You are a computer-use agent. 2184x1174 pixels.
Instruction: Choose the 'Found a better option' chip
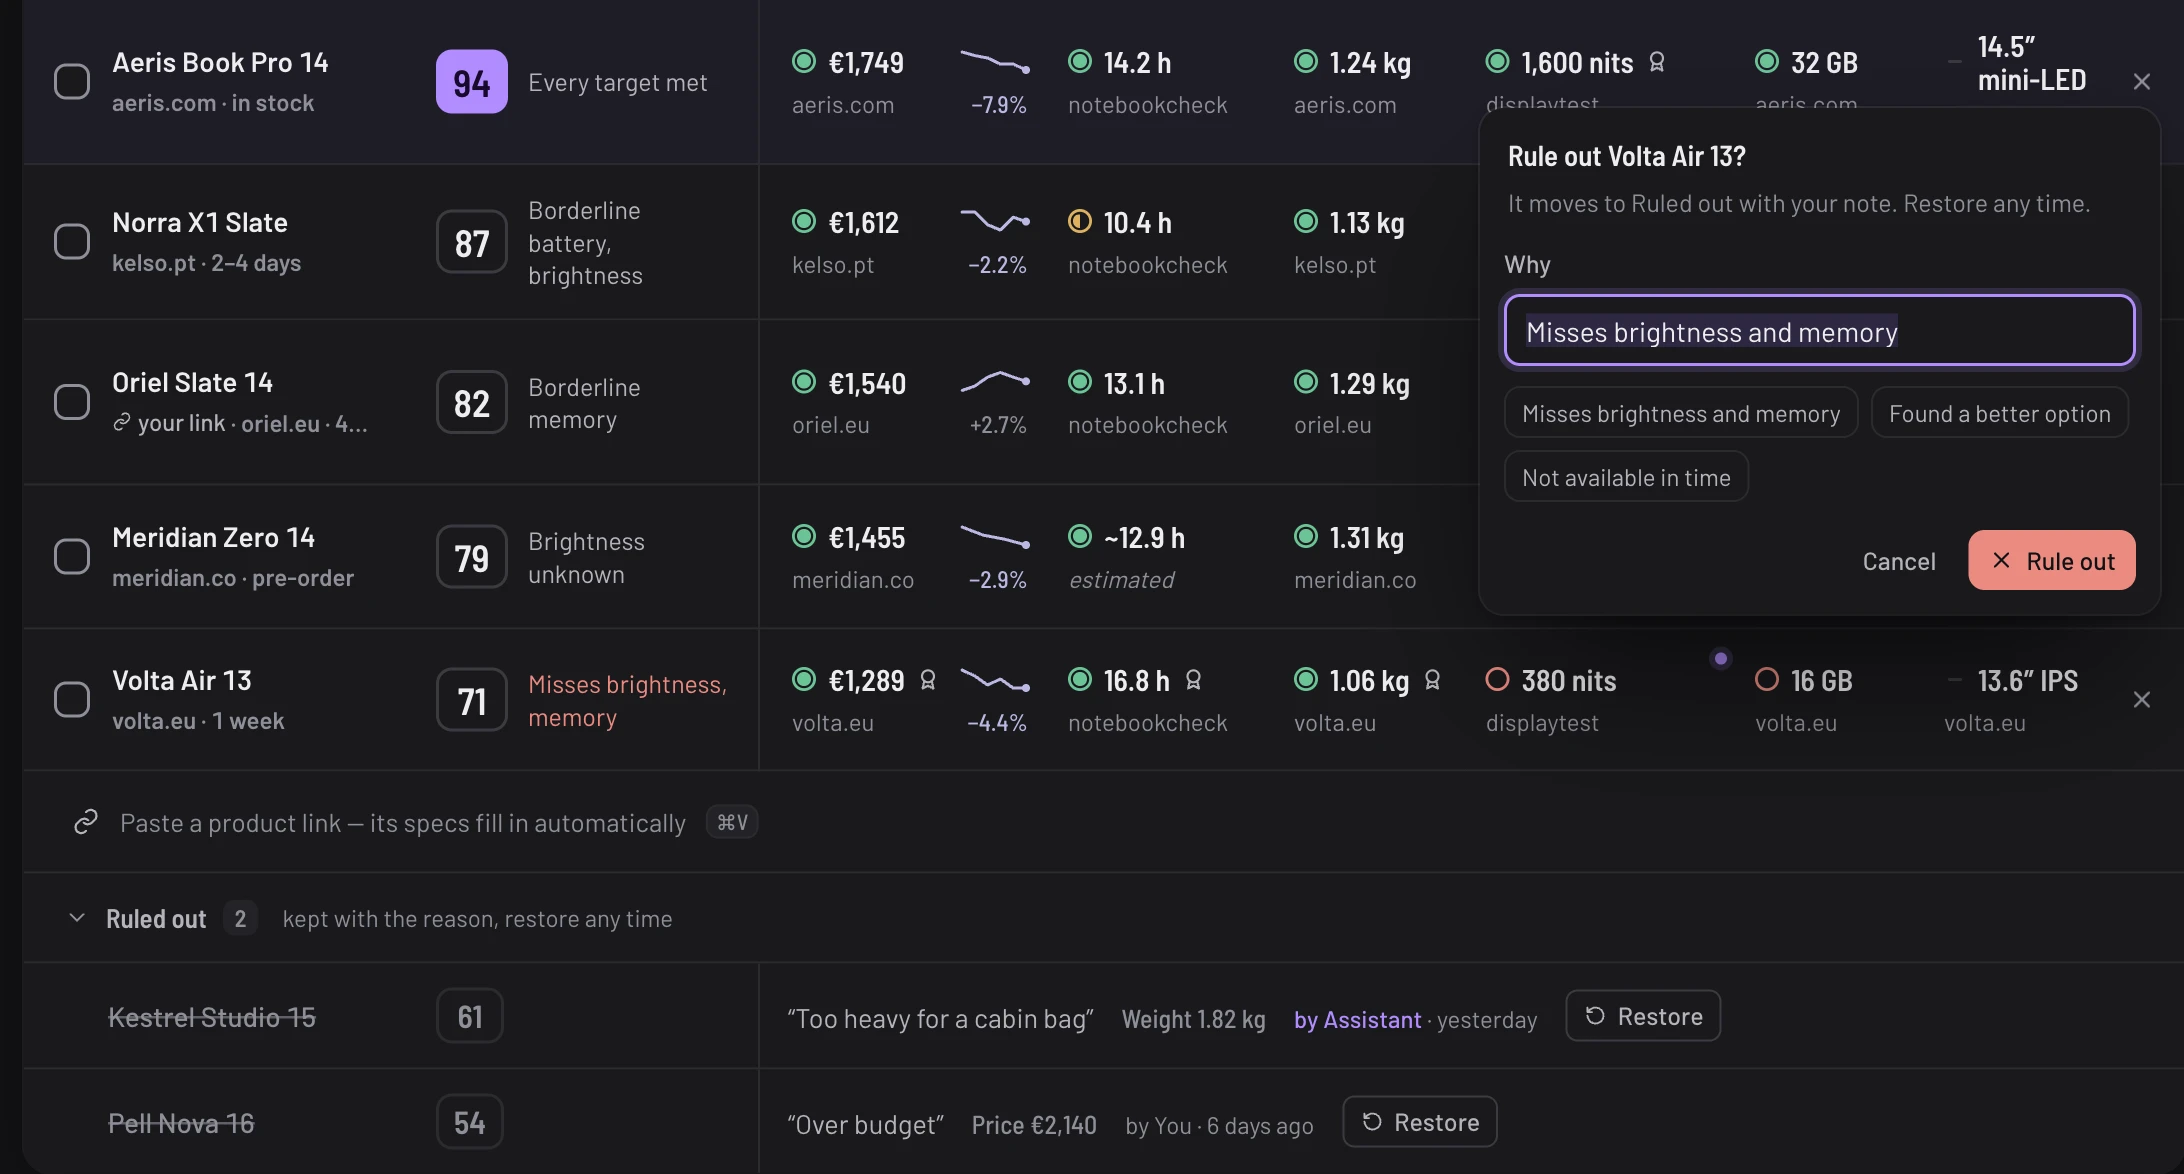point(2000,414)
